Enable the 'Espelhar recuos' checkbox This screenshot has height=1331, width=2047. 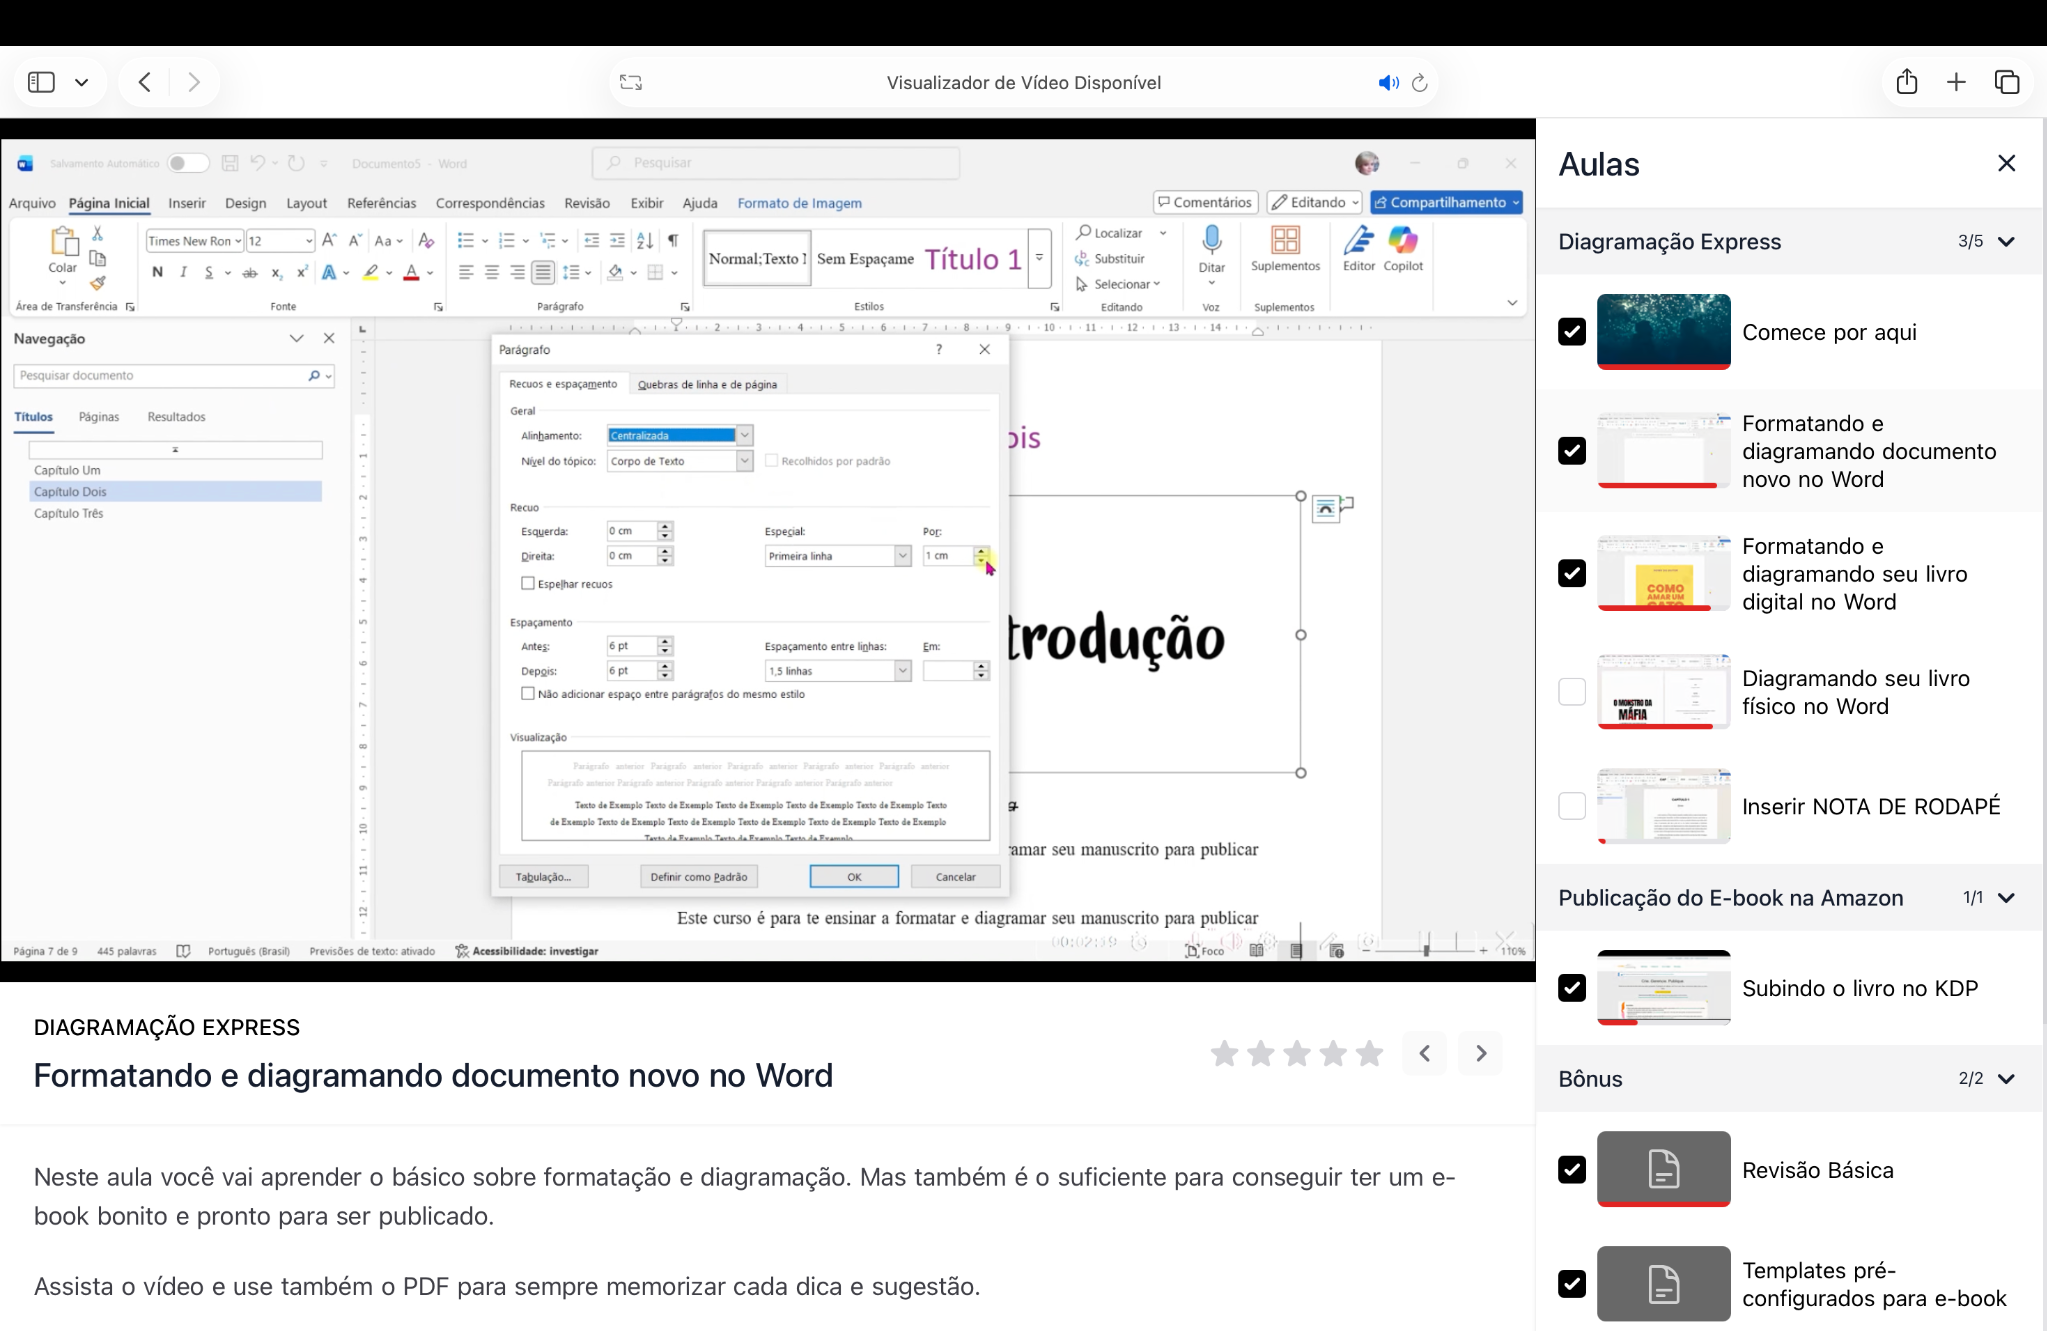[528, 583]
